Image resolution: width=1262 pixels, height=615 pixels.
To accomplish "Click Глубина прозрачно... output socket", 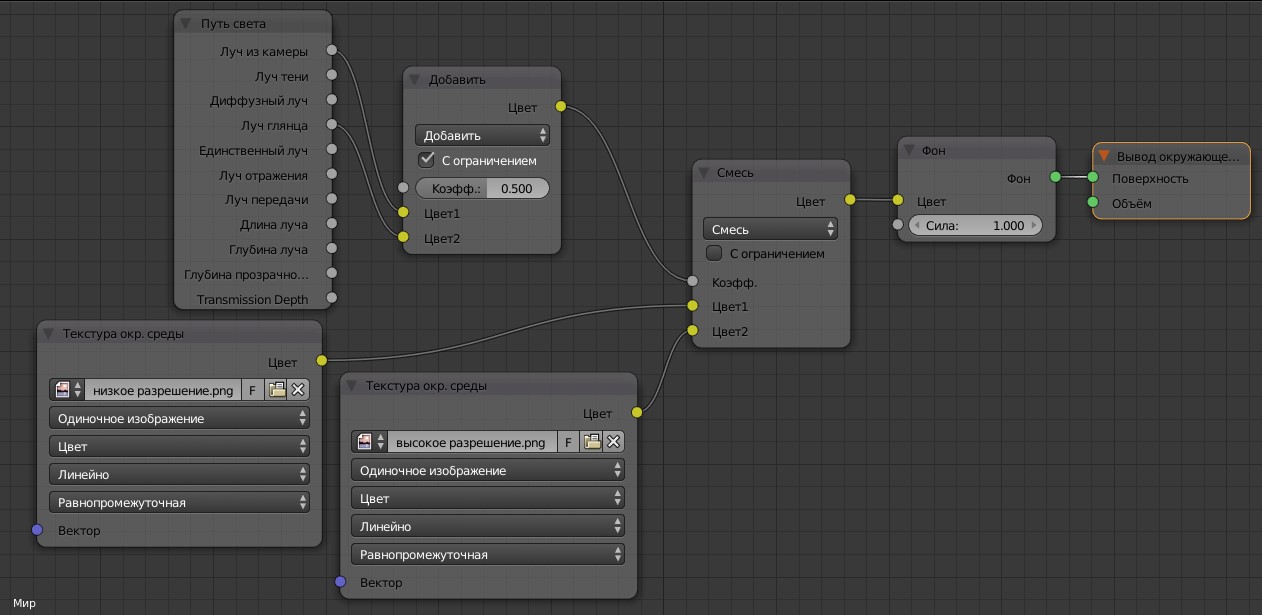I will (x=331, y=273).
